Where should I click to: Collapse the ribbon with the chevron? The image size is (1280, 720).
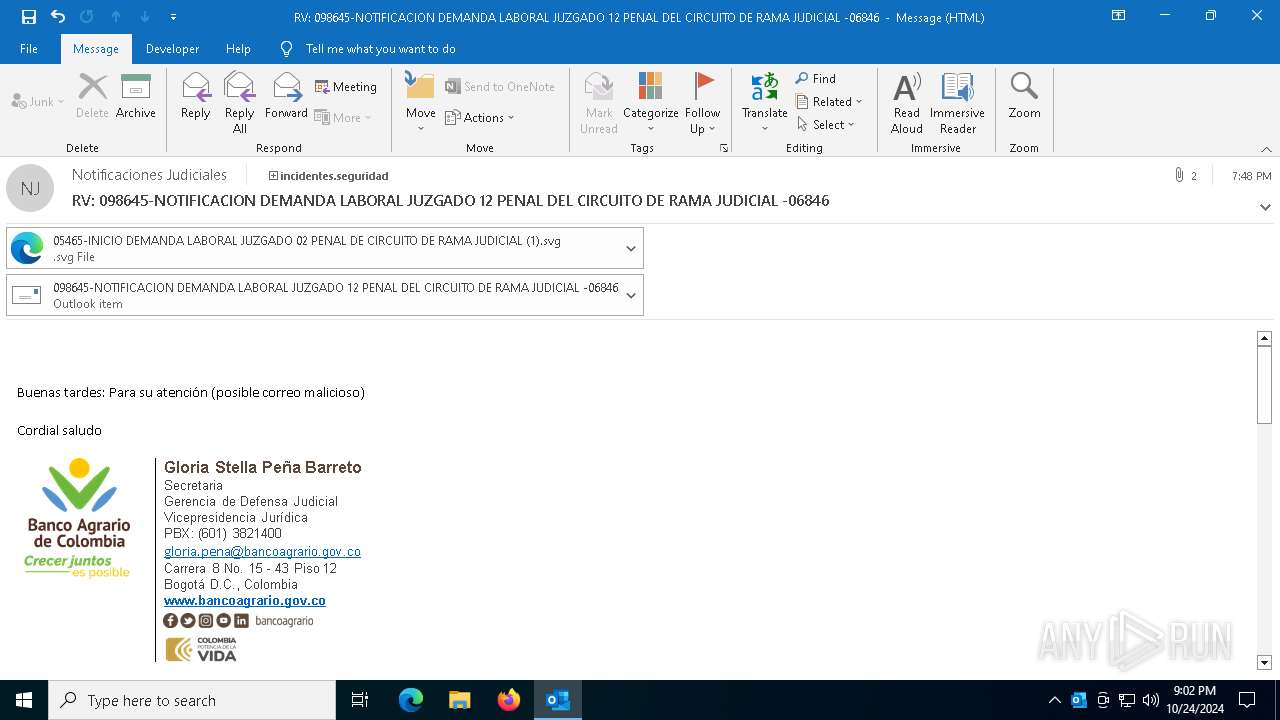[1266, 149]
